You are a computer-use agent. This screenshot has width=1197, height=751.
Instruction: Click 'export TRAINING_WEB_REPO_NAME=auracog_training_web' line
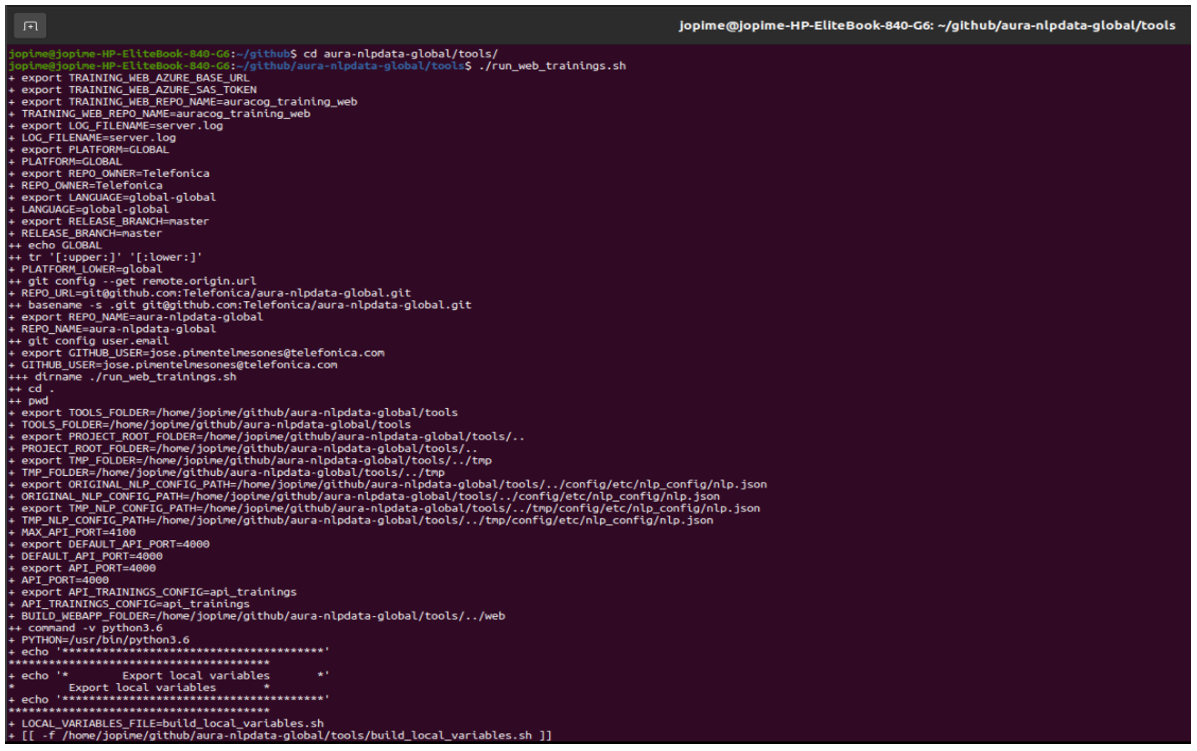click(183, 102)
